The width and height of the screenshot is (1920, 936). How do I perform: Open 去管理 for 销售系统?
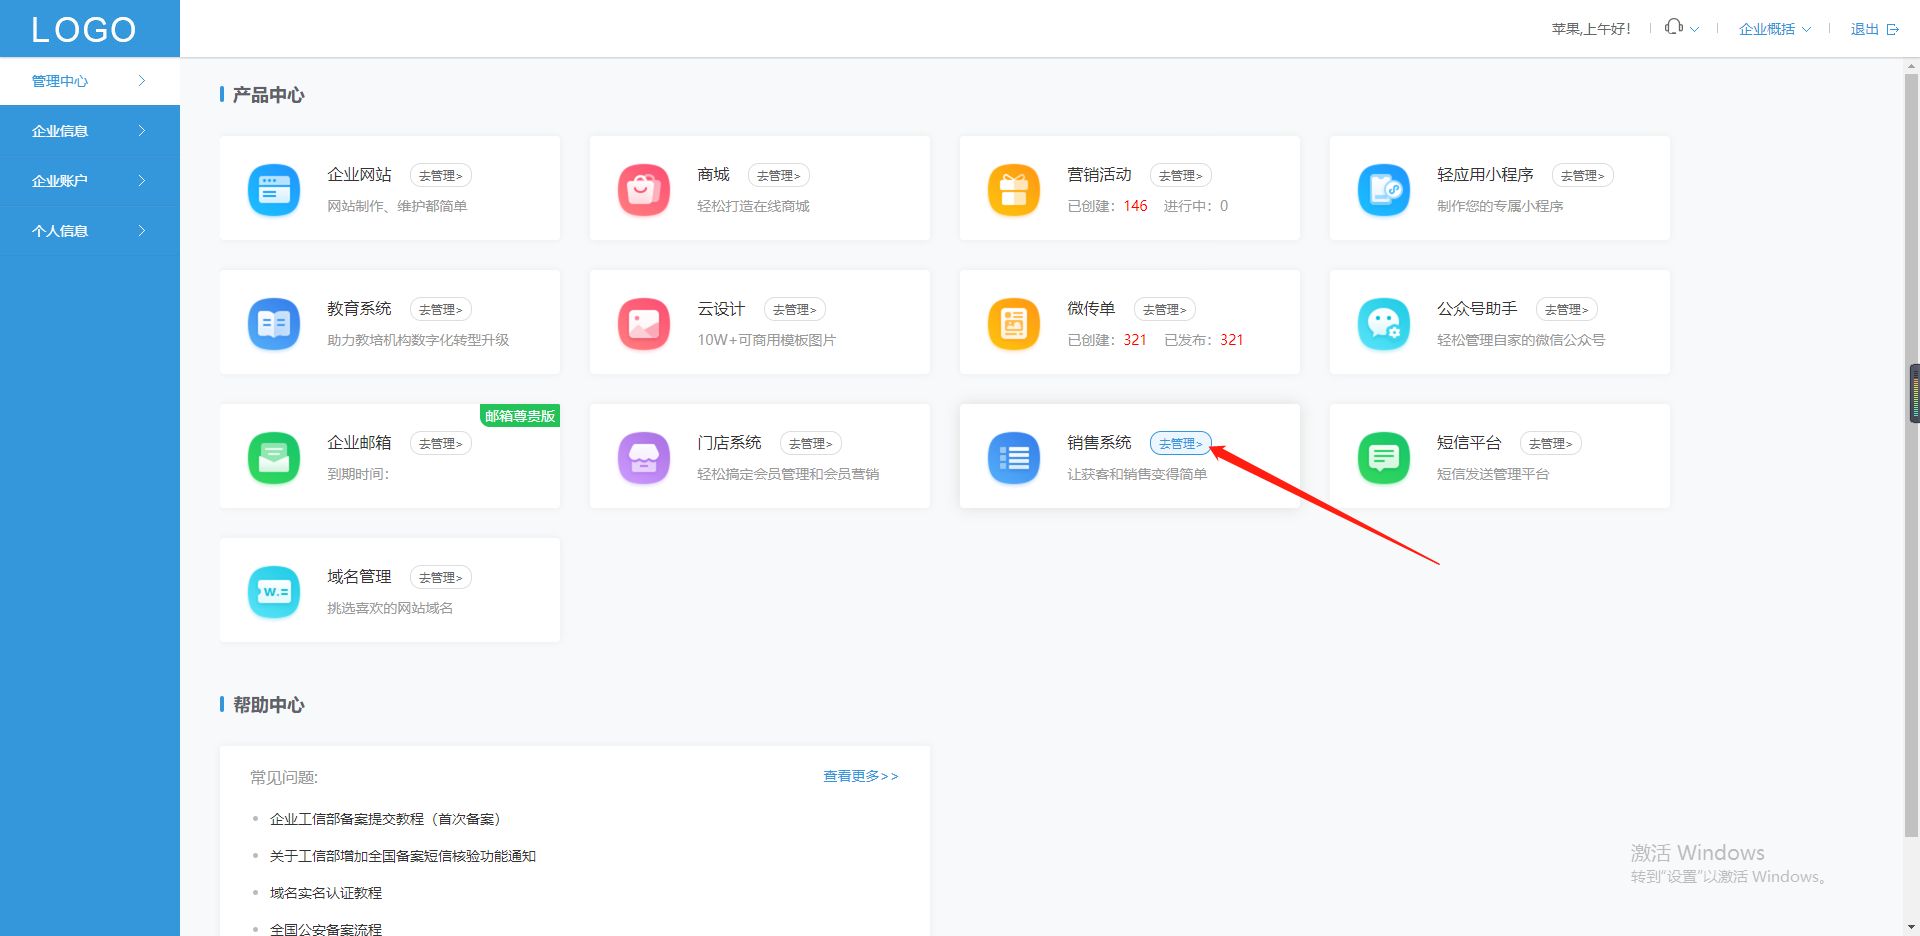1181,443
